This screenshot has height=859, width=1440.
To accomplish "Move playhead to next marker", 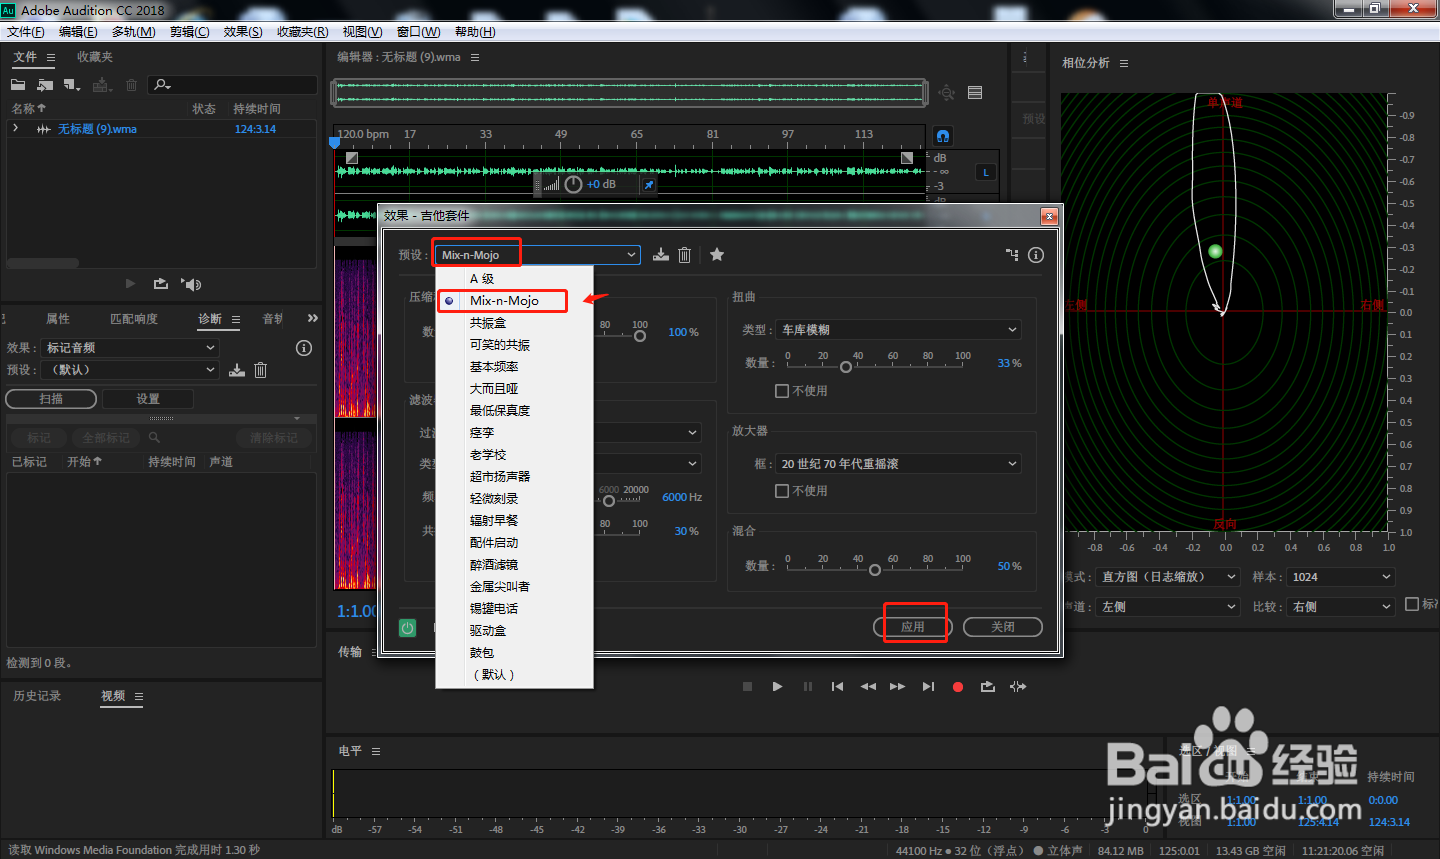I will [x=928, y=687].
